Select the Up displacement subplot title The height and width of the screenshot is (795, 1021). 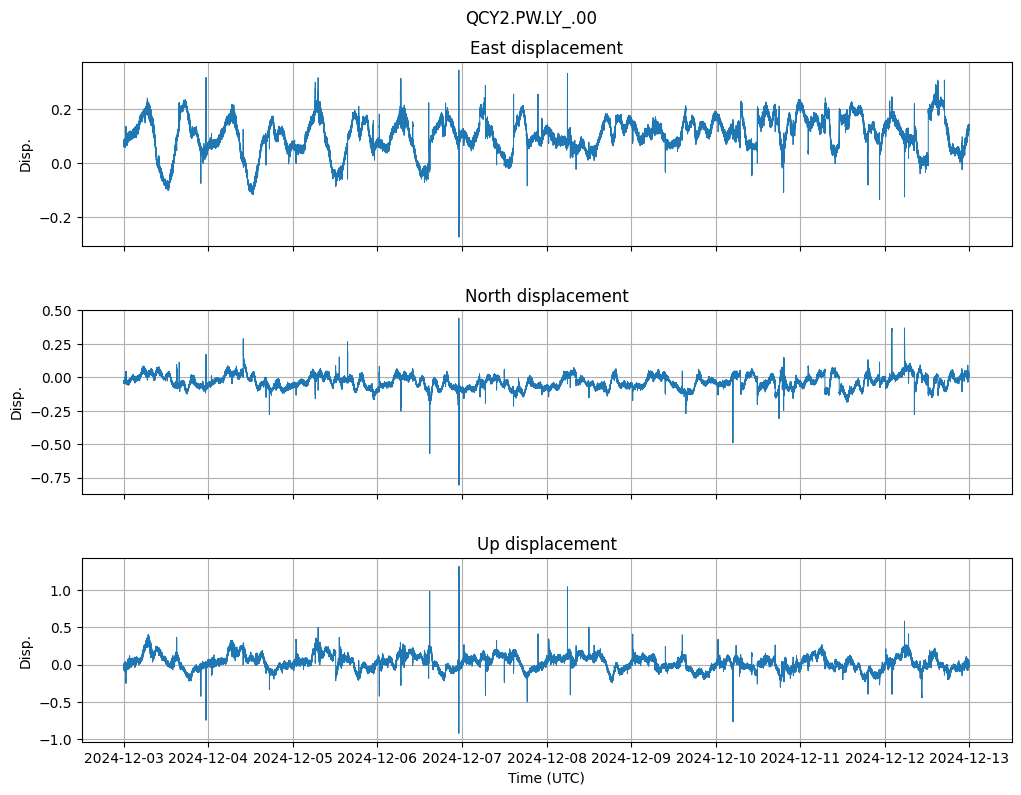[546, 544]
